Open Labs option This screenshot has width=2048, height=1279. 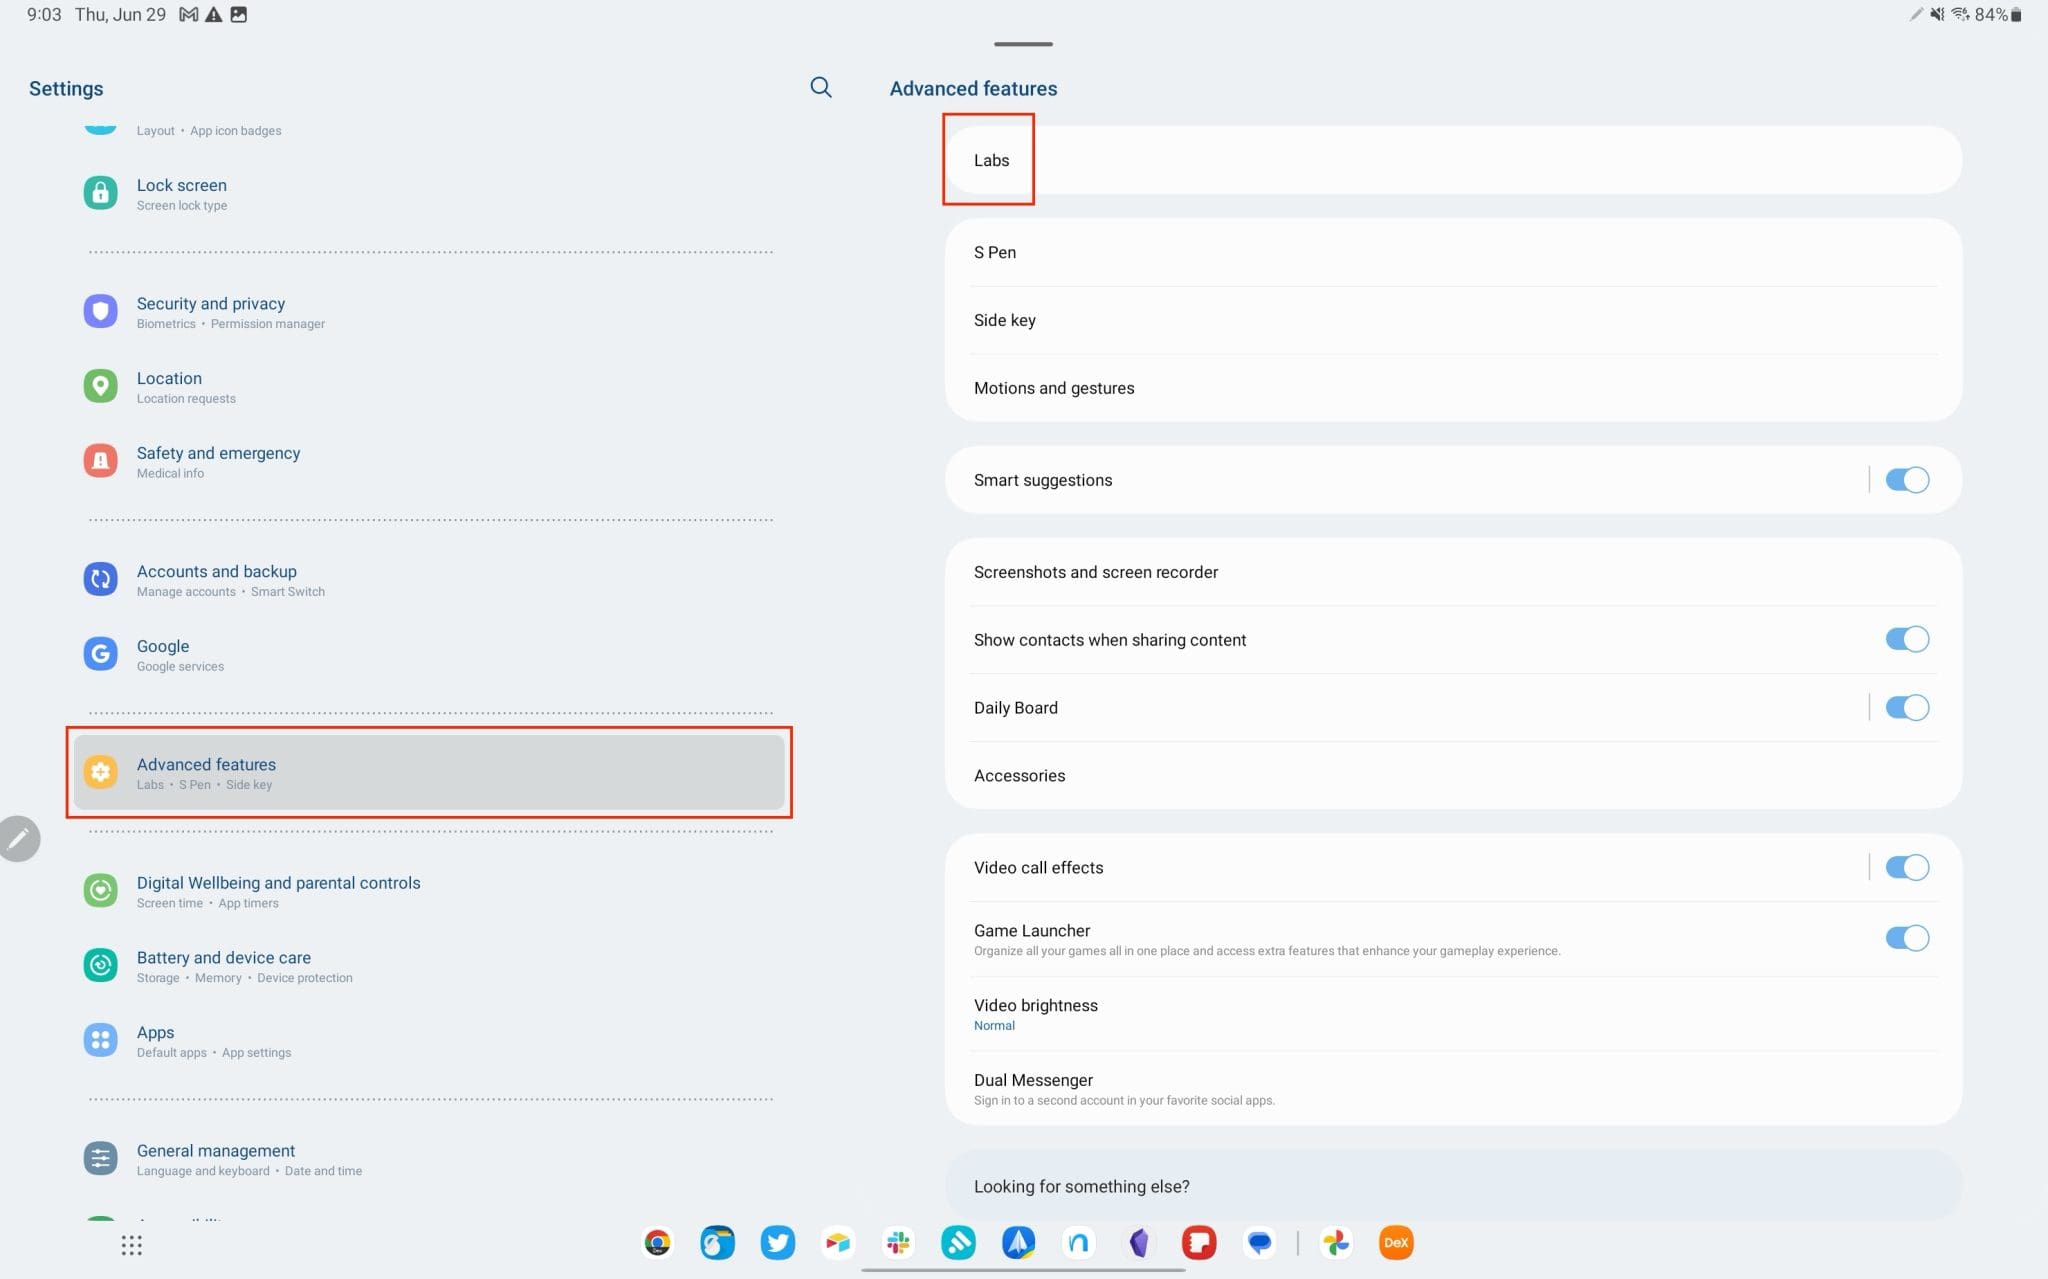(x=991, y=160)
